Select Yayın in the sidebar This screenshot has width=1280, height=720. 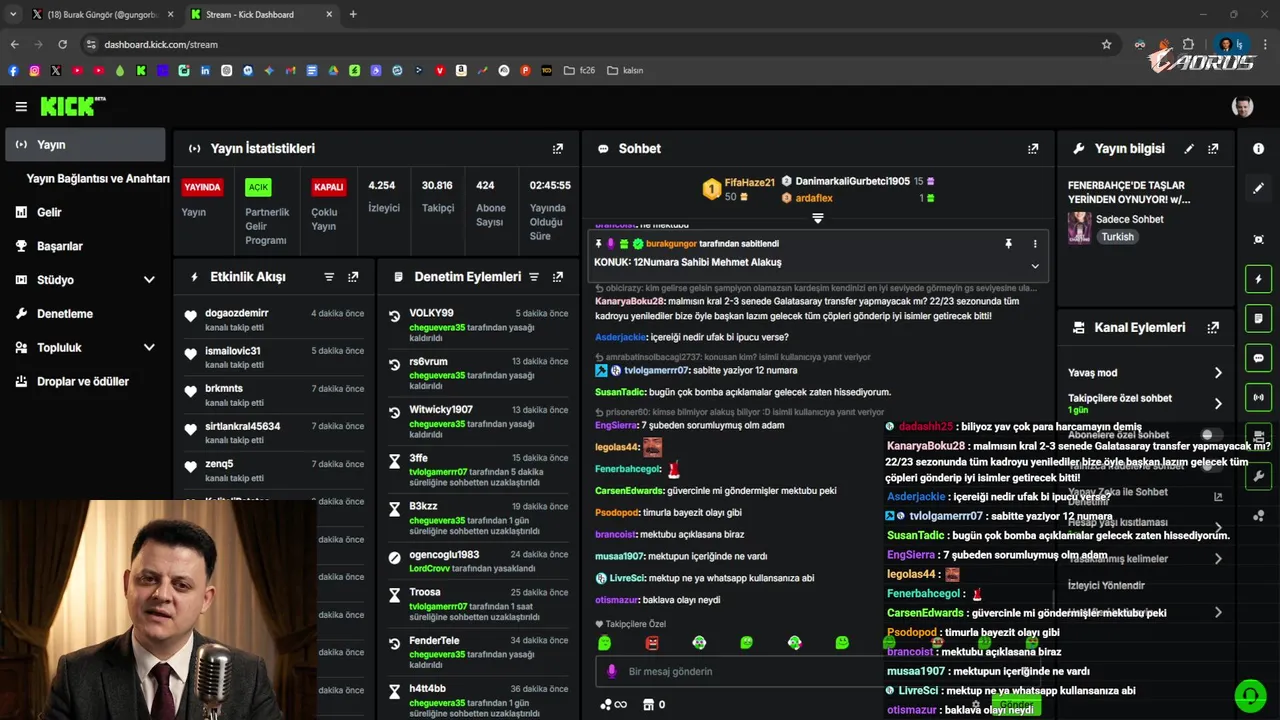pos(85,145)
